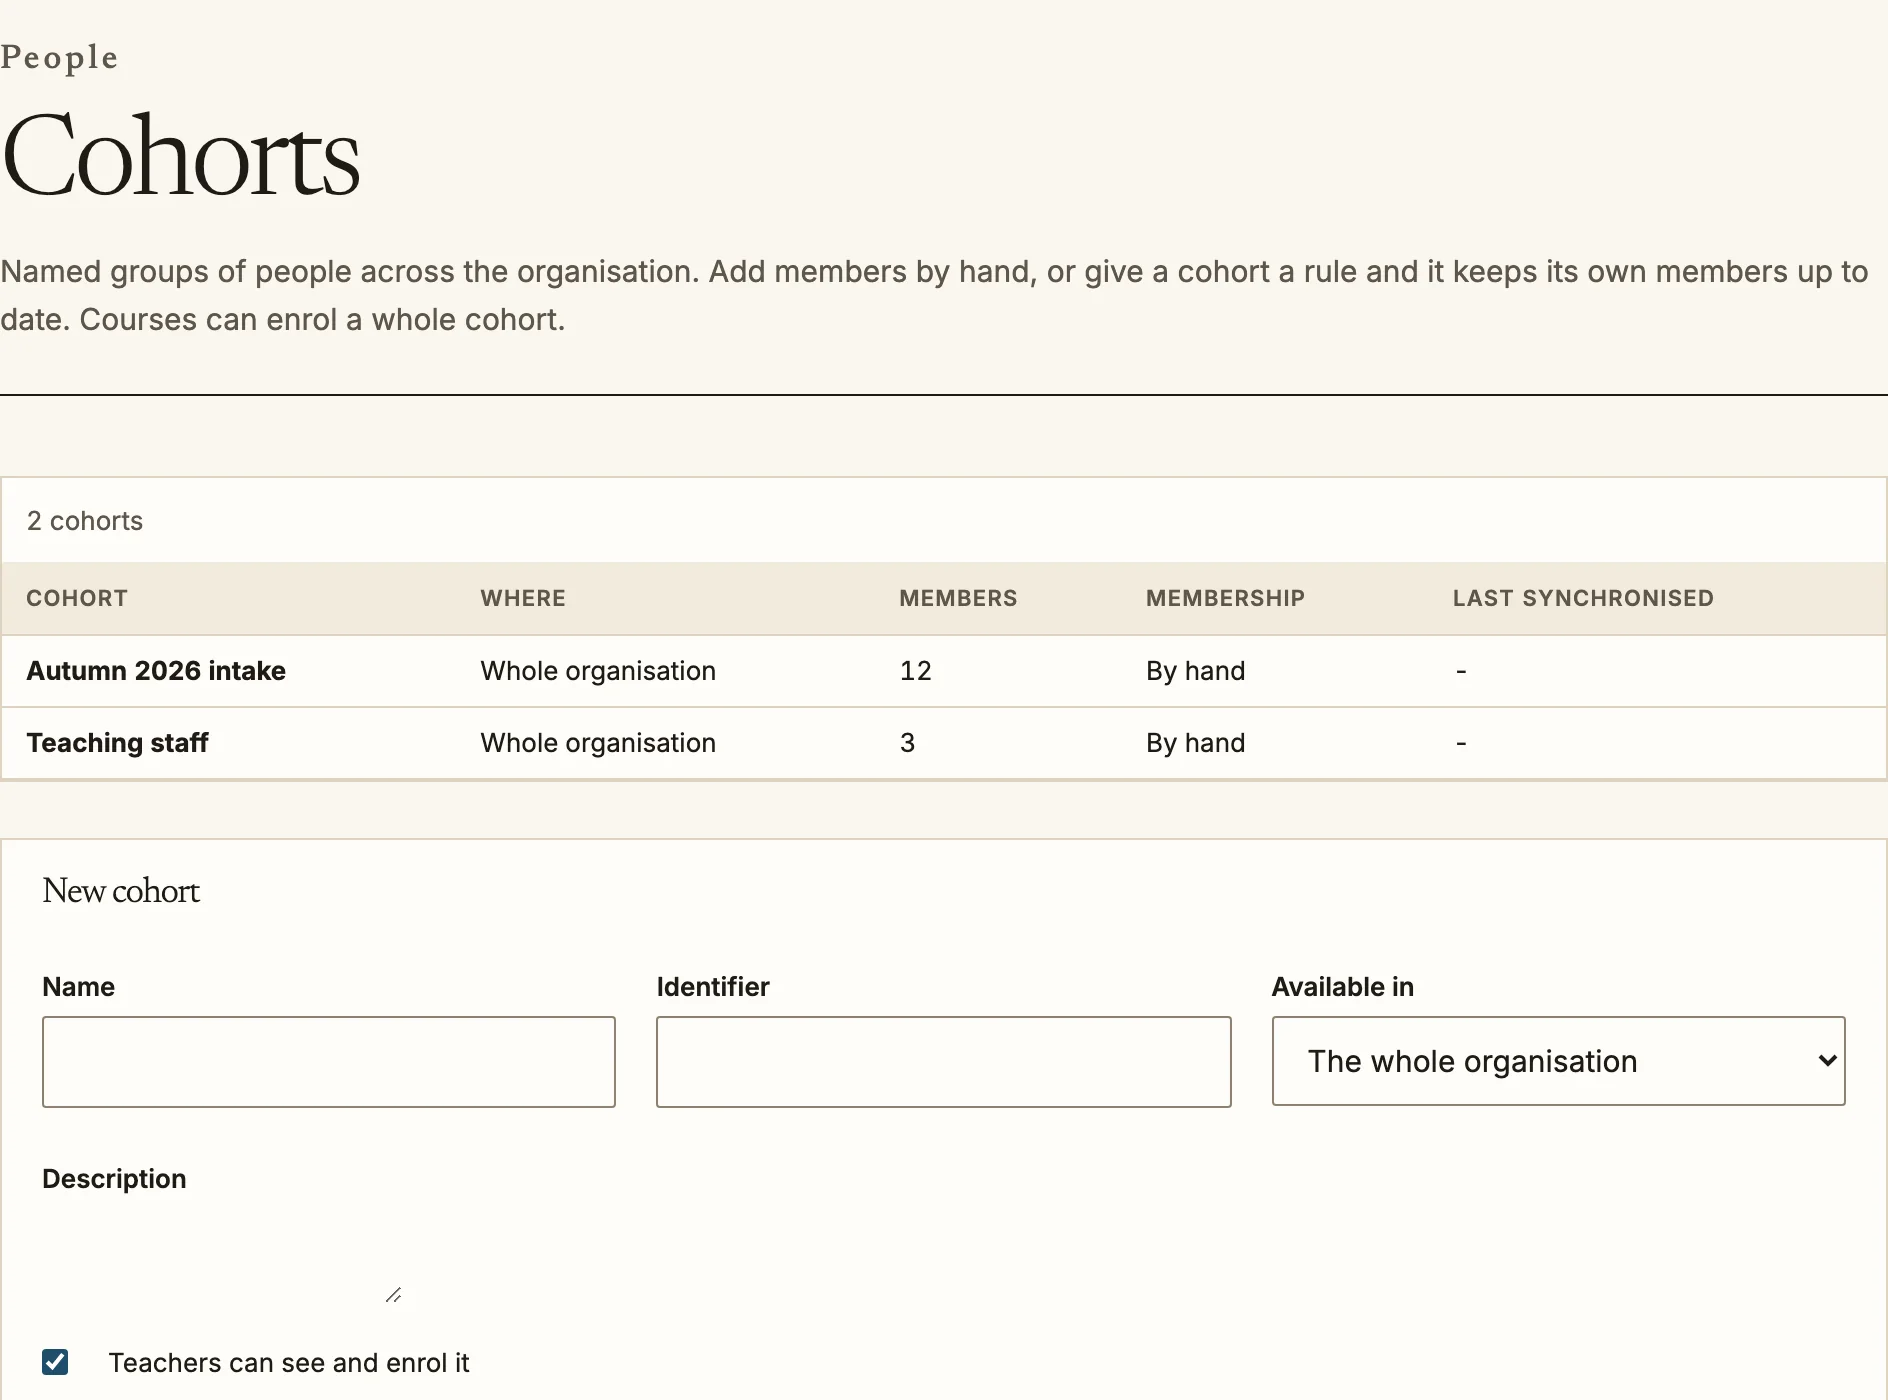The width and height of the screenshot is (1888, 1400).
Task: Click the 'Teachers can see and enrol it' label
Action: click(x=289, y=1363)
